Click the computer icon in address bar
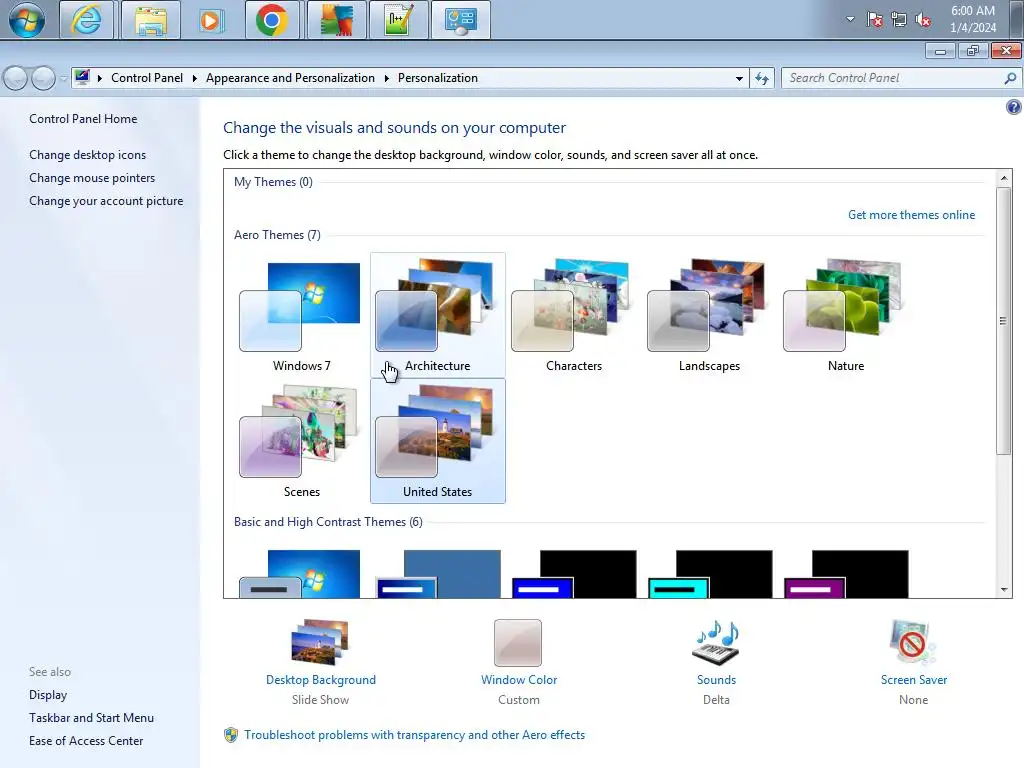The image size is (1024, 768). [x=82, y=78]
